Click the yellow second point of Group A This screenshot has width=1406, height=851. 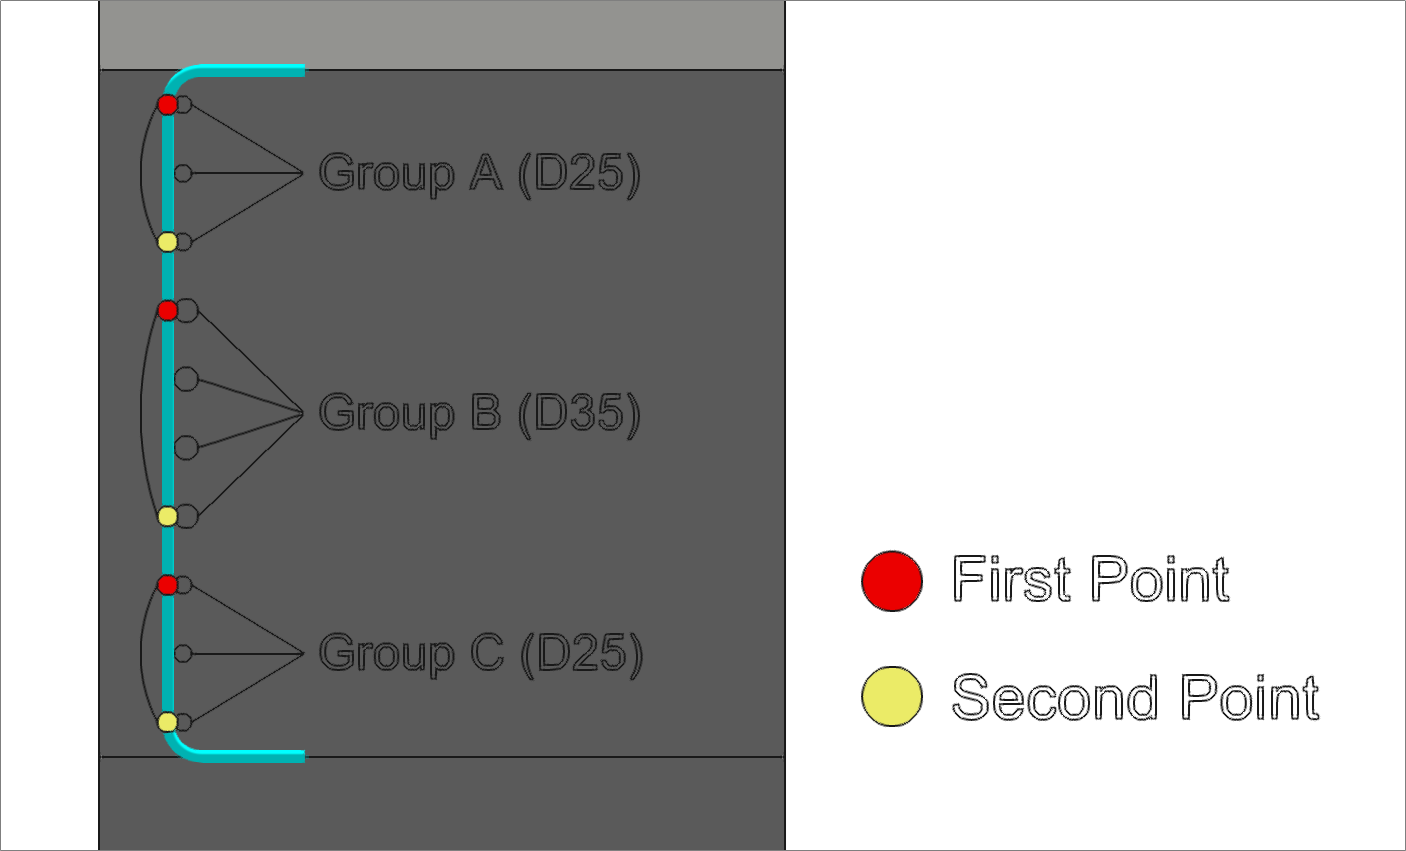(168, 242)
